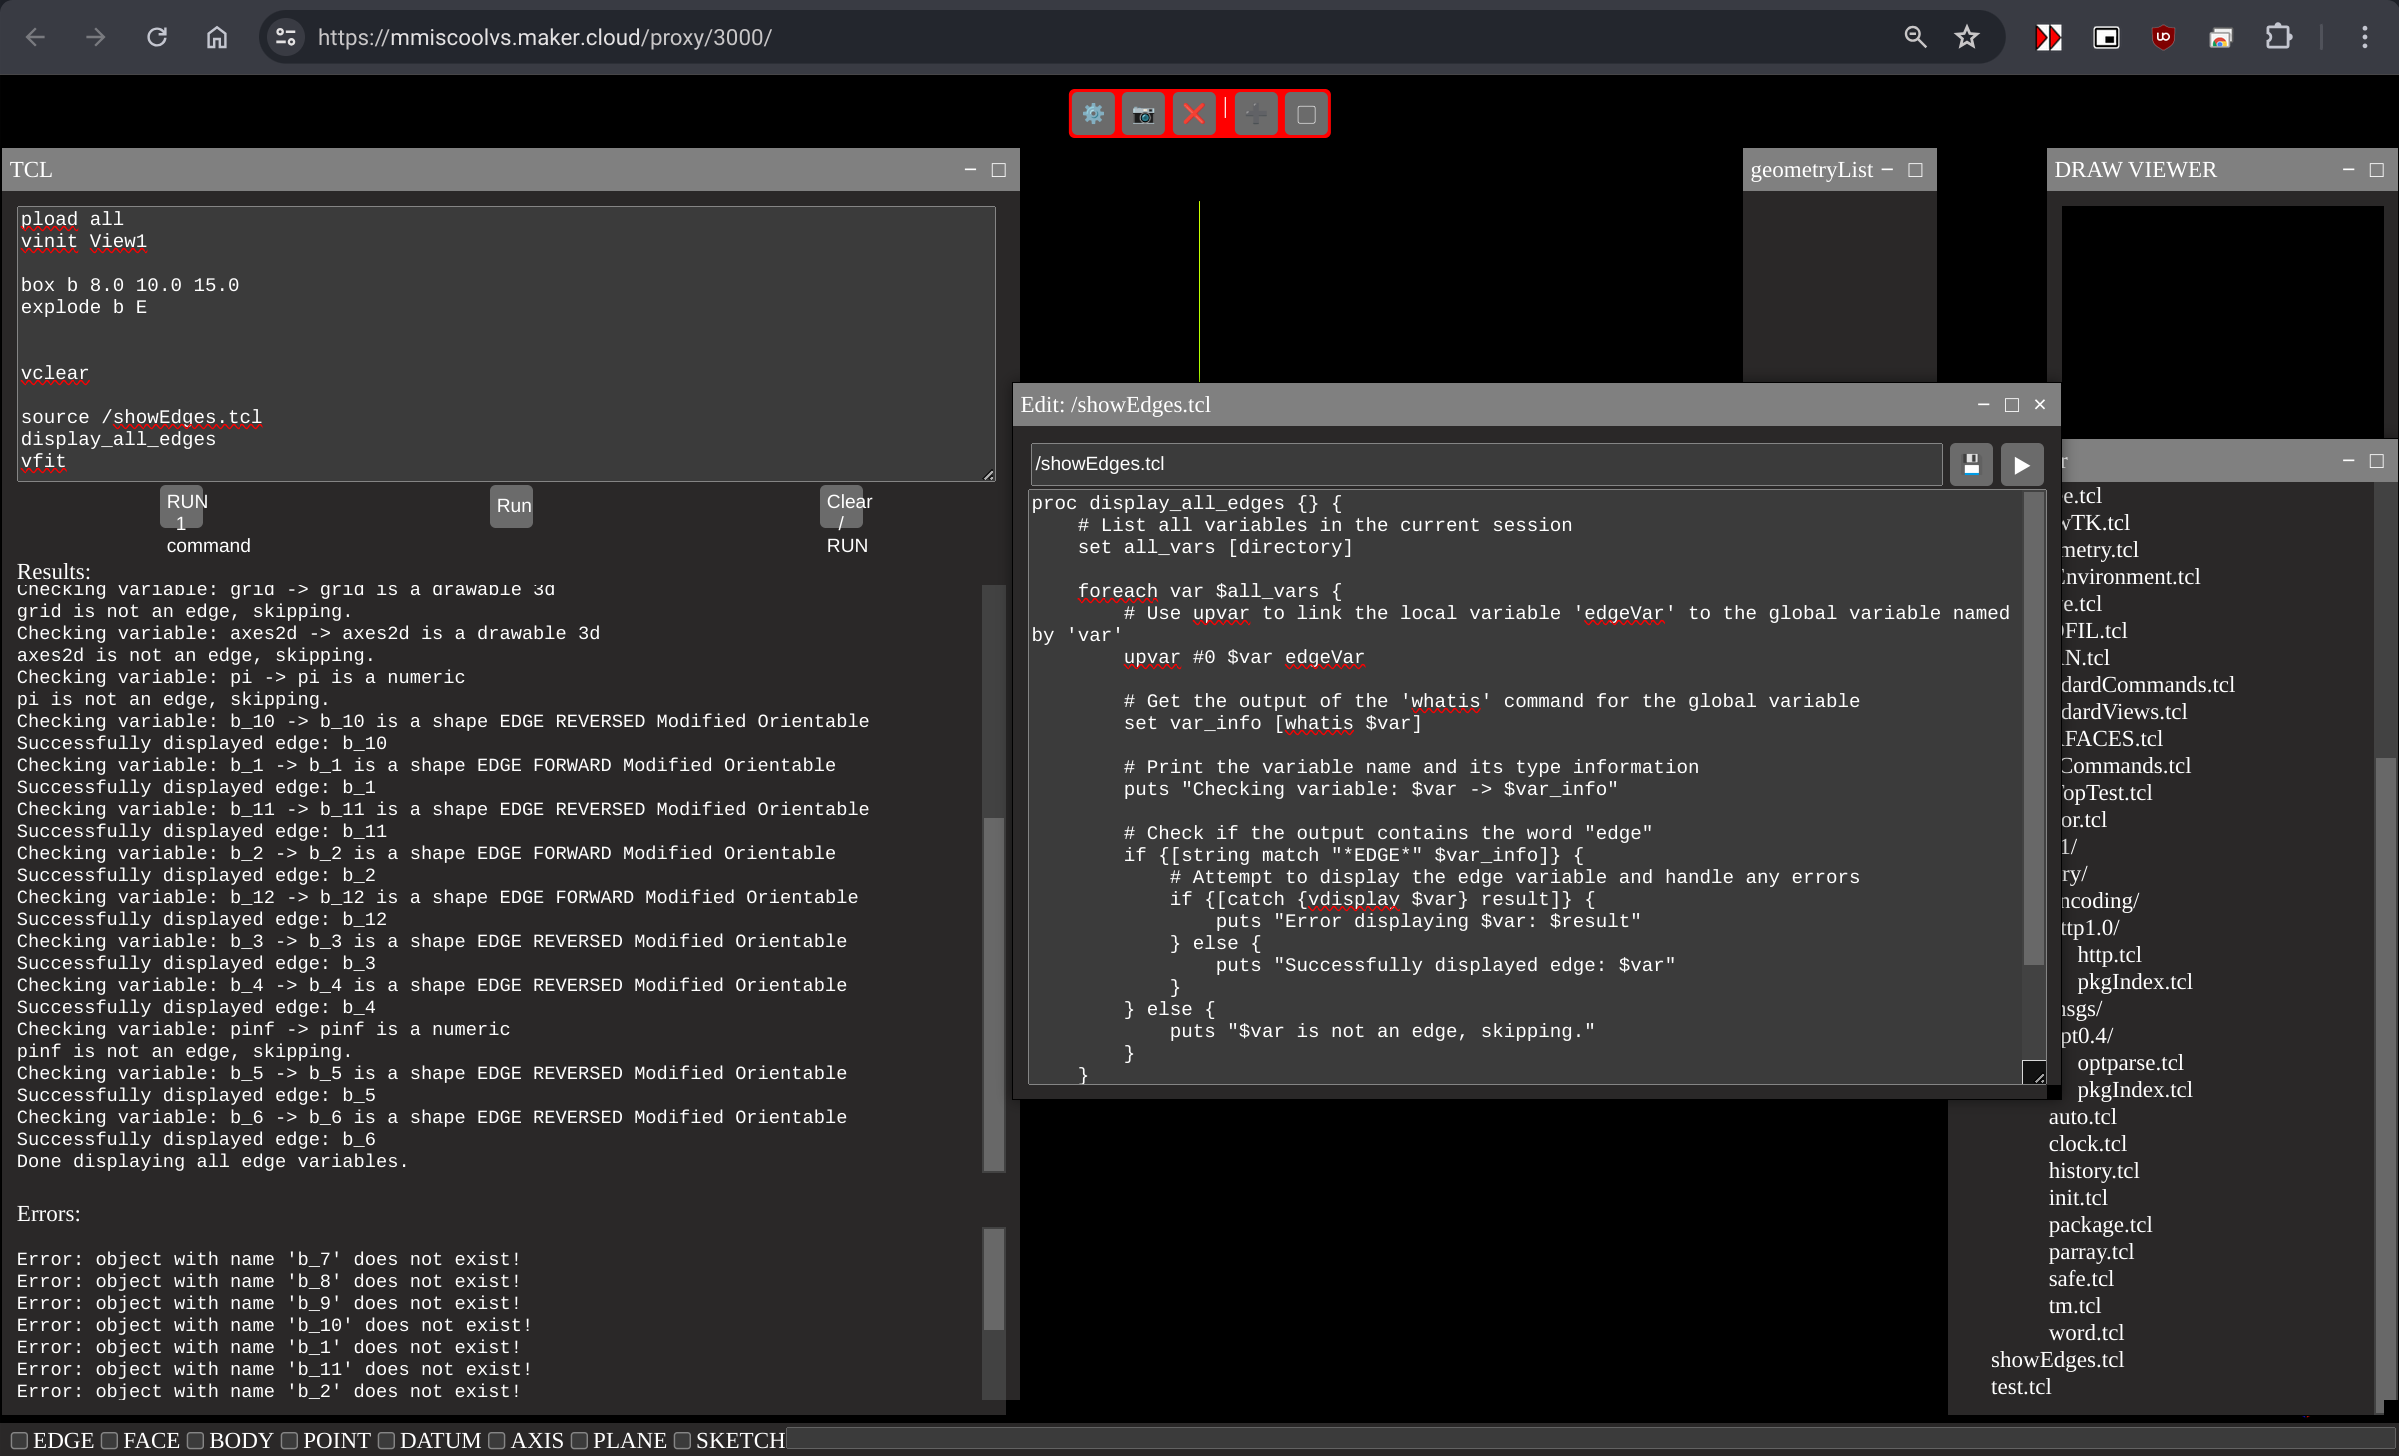Toggle the FACE checkbox
Image resolution: width=2399 pixels, height=1456 pixels.
coord(110,1440)
